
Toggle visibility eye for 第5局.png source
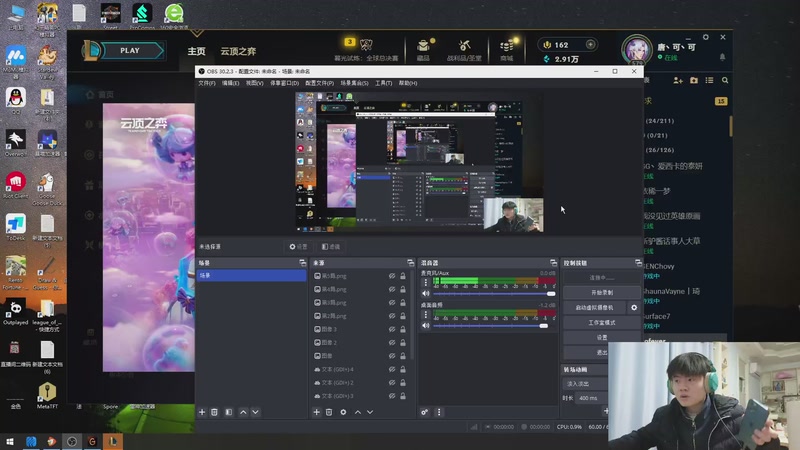pos(392,276)
